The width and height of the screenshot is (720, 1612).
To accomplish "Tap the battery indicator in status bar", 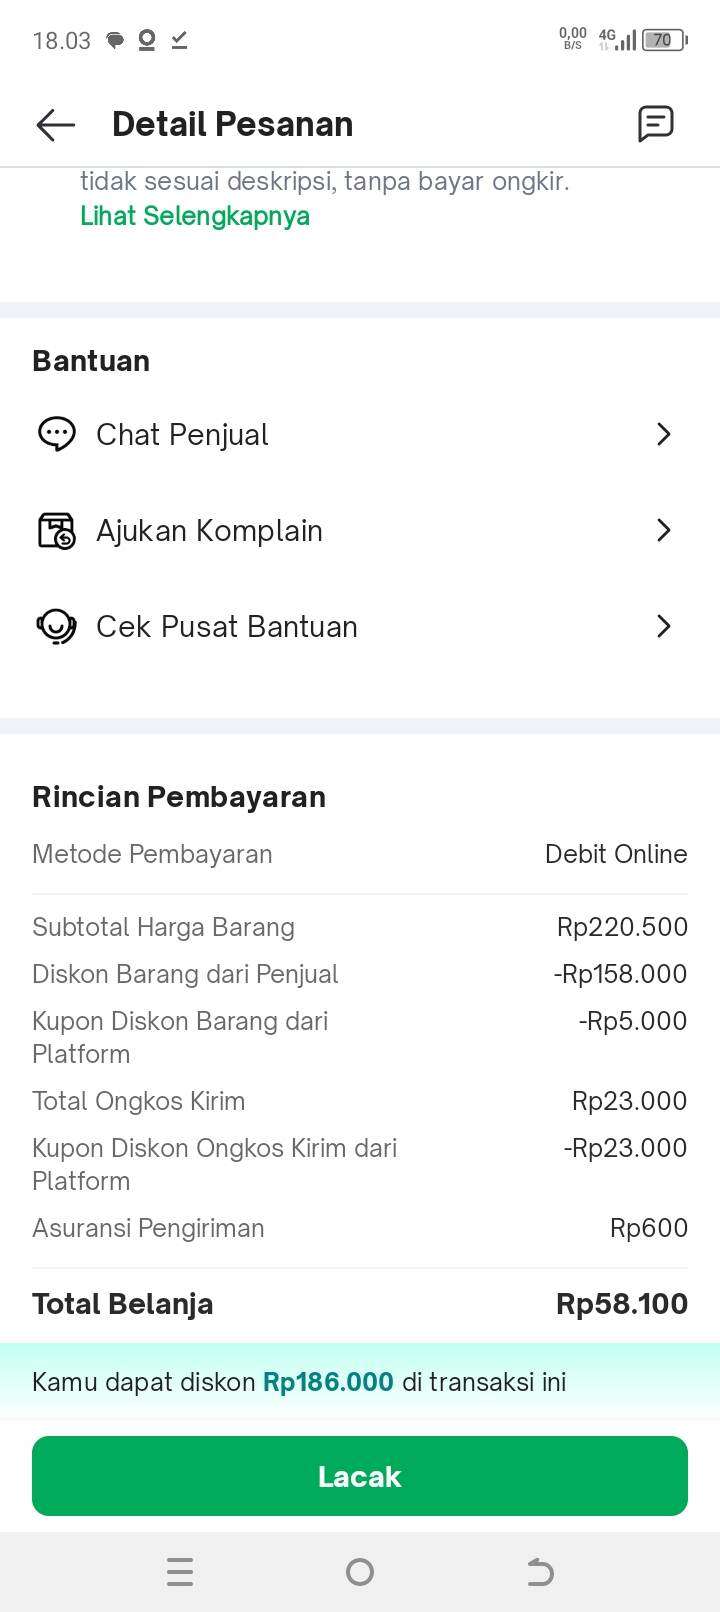I will point(664,40).
